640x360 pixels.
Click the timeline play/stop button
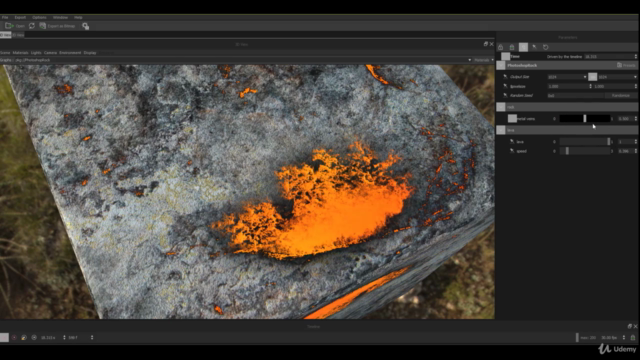click(x=4, y=338)
